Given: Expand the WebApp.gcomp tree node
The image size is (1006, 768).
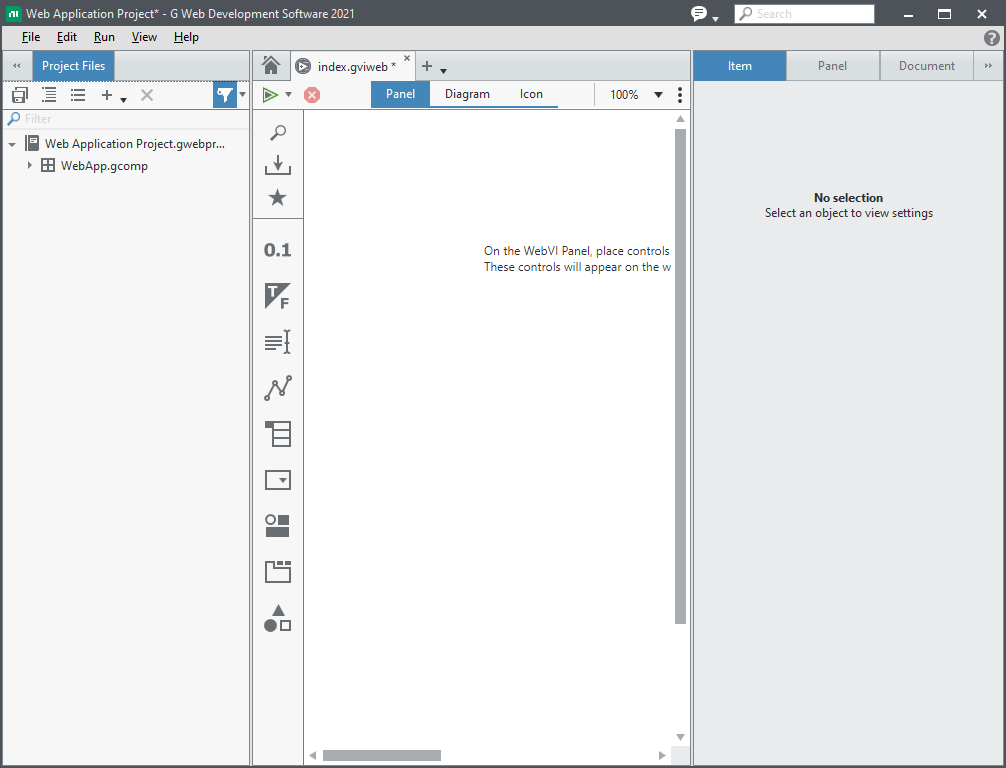Looking at the screenshot, I should (30, 166).
